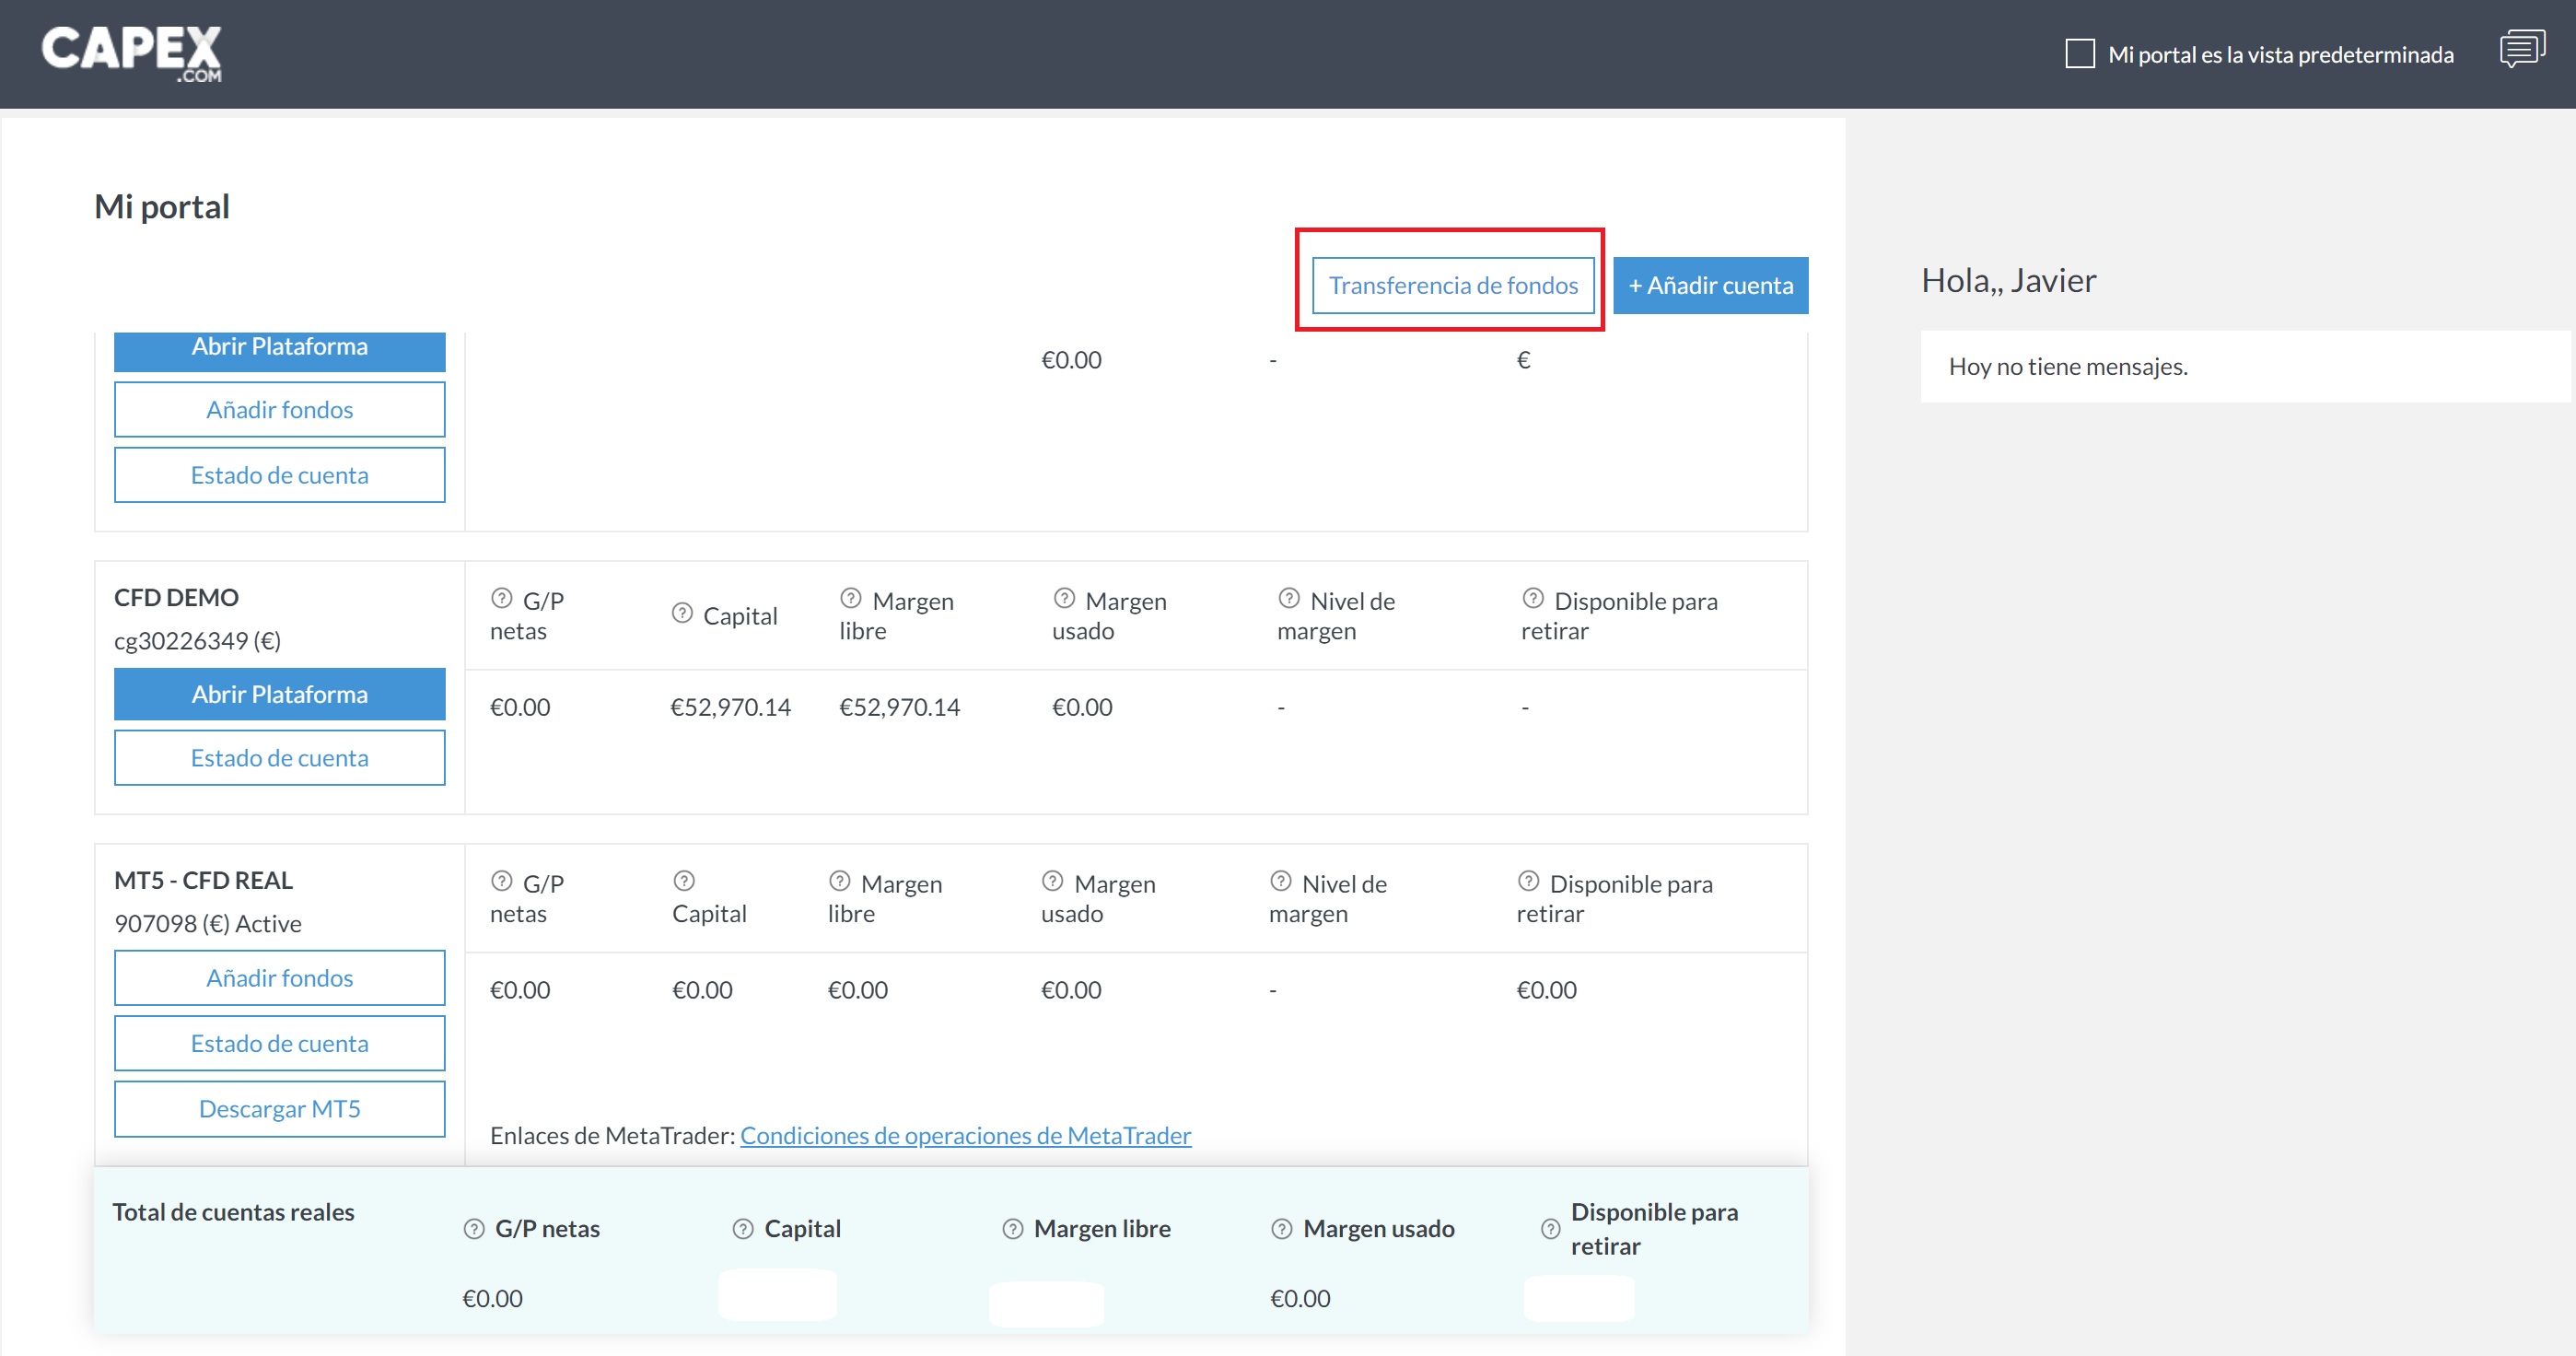Open Estado de cuenta for CFD DEMO
Image resolution: width=2576 pixels, height=1356 pixels.
point(280,758)
